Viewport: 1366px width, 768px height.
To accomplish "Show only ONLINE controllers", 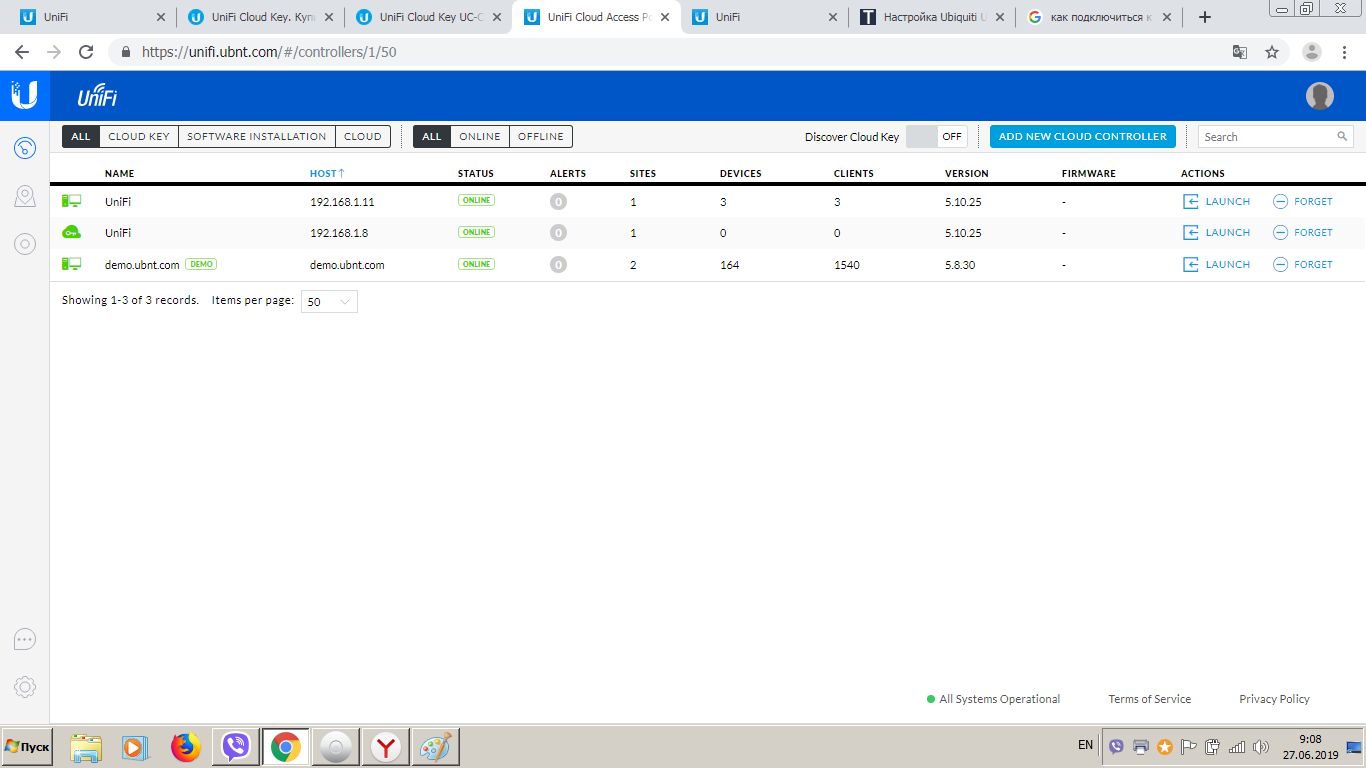I will coord(480,137).
